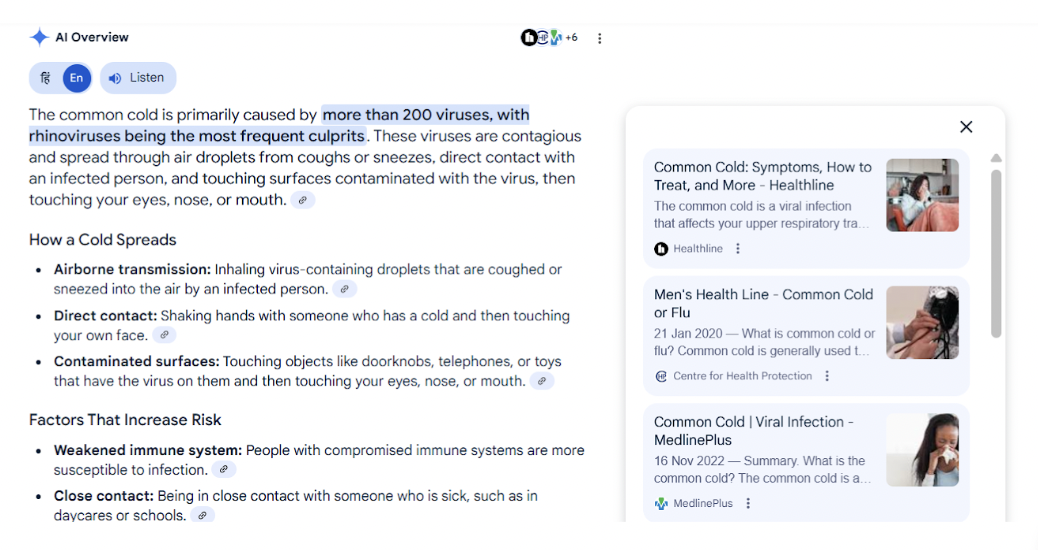This screenshot has width=1038, height=550.
Task: Open more options for Centre for Health Protection
Action: pyautogui.click(x=827, y=376)
